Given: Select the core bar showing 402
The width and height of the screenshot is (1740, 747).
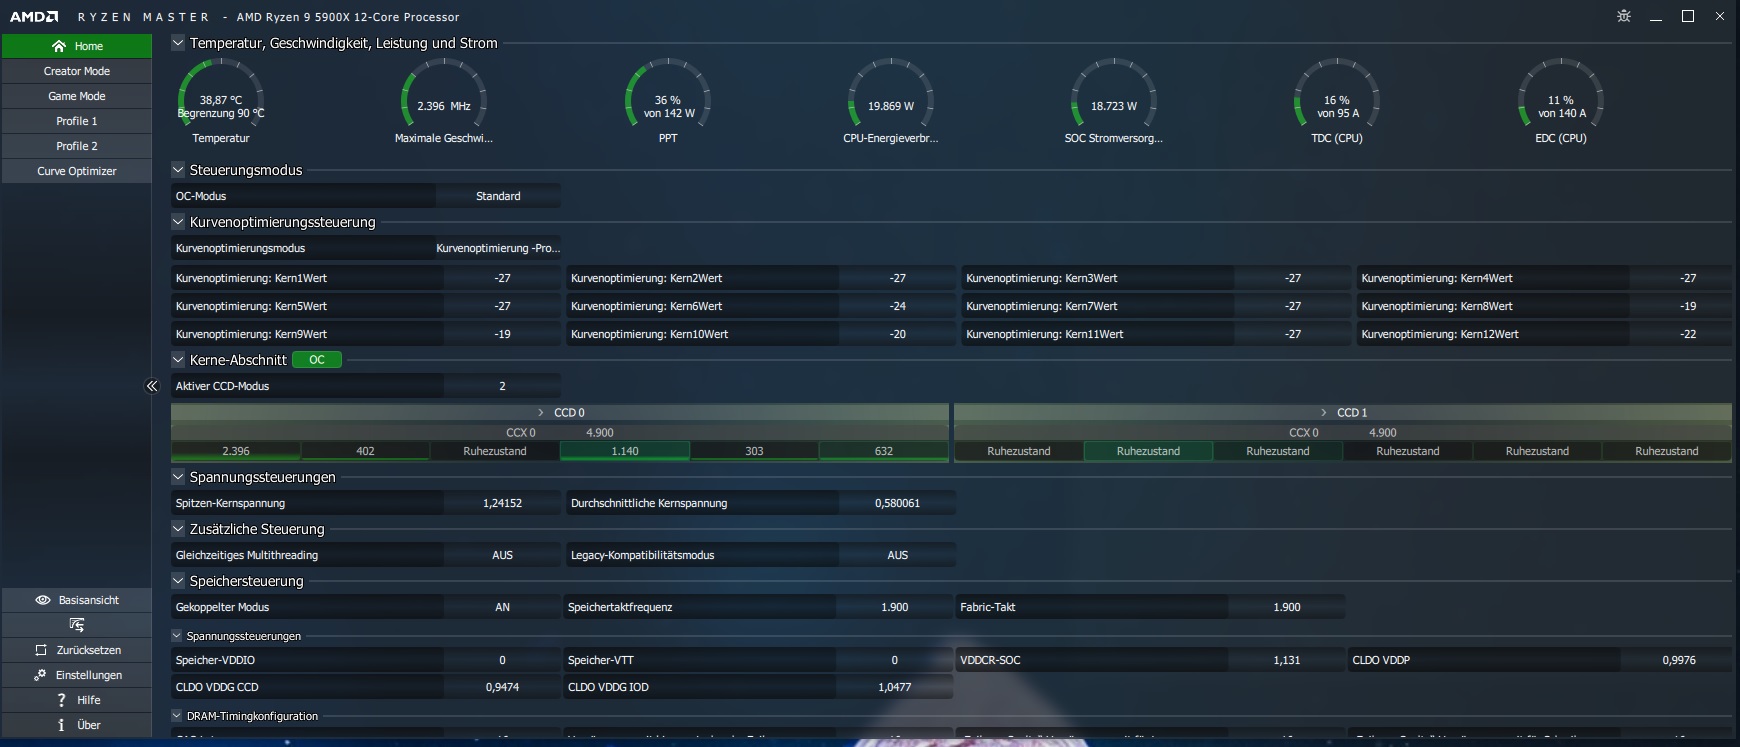Looking at the screenshot, I should tap(366, 451).
